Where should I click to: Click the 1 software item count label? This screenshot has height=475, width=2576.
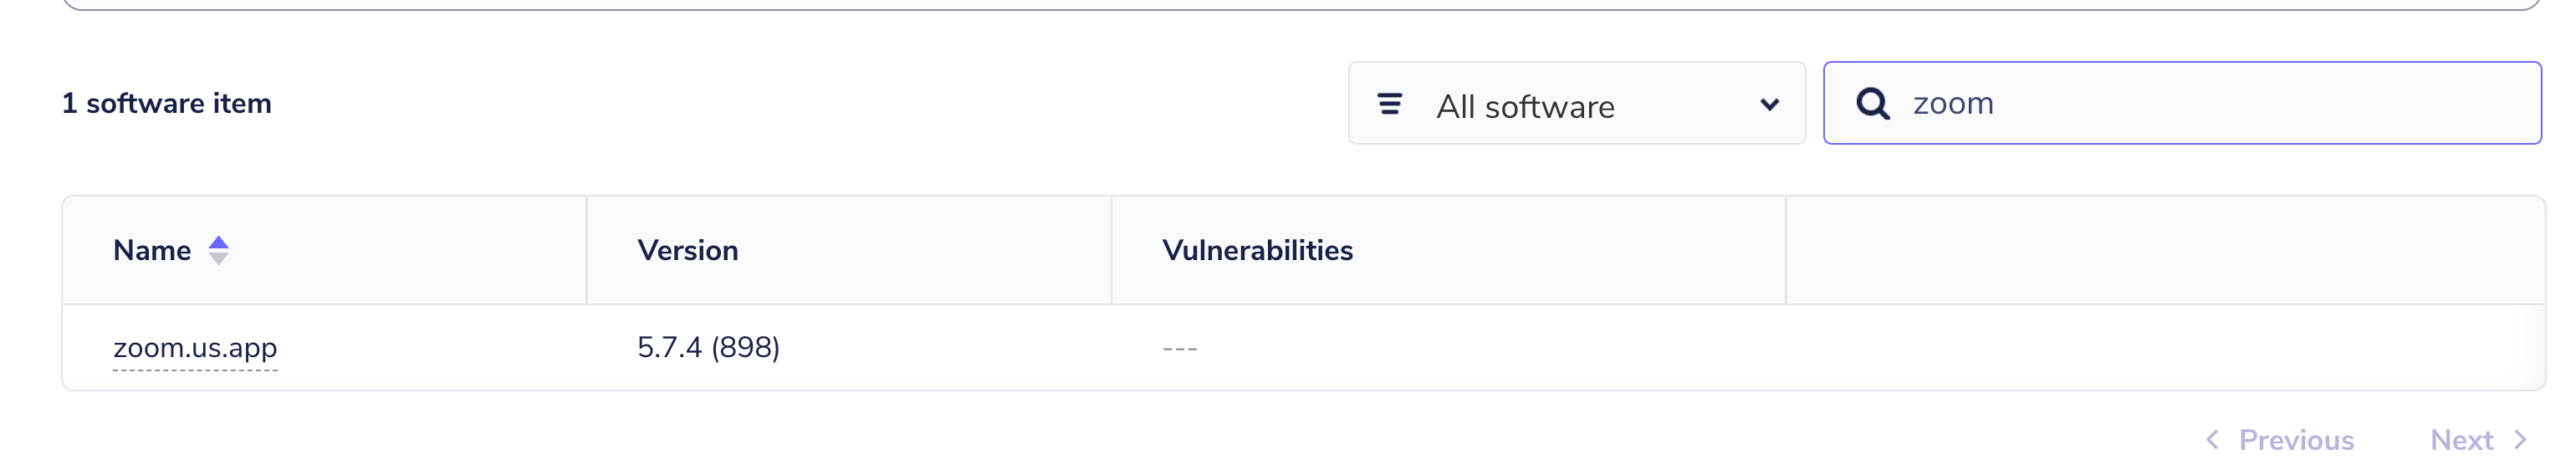[x=167, y=104]
